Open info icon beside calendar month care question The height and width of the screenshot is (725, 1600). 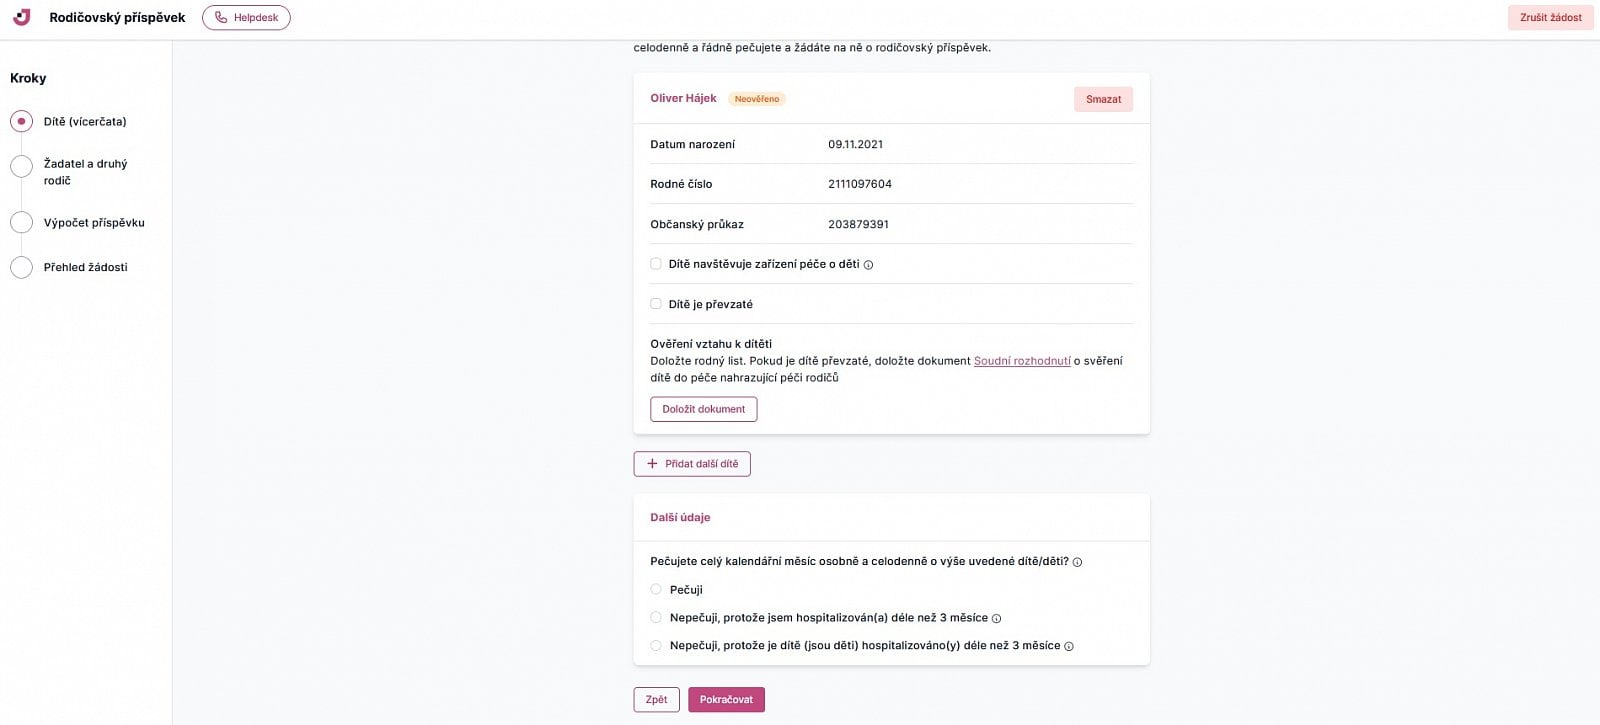tap(1077, 562)
